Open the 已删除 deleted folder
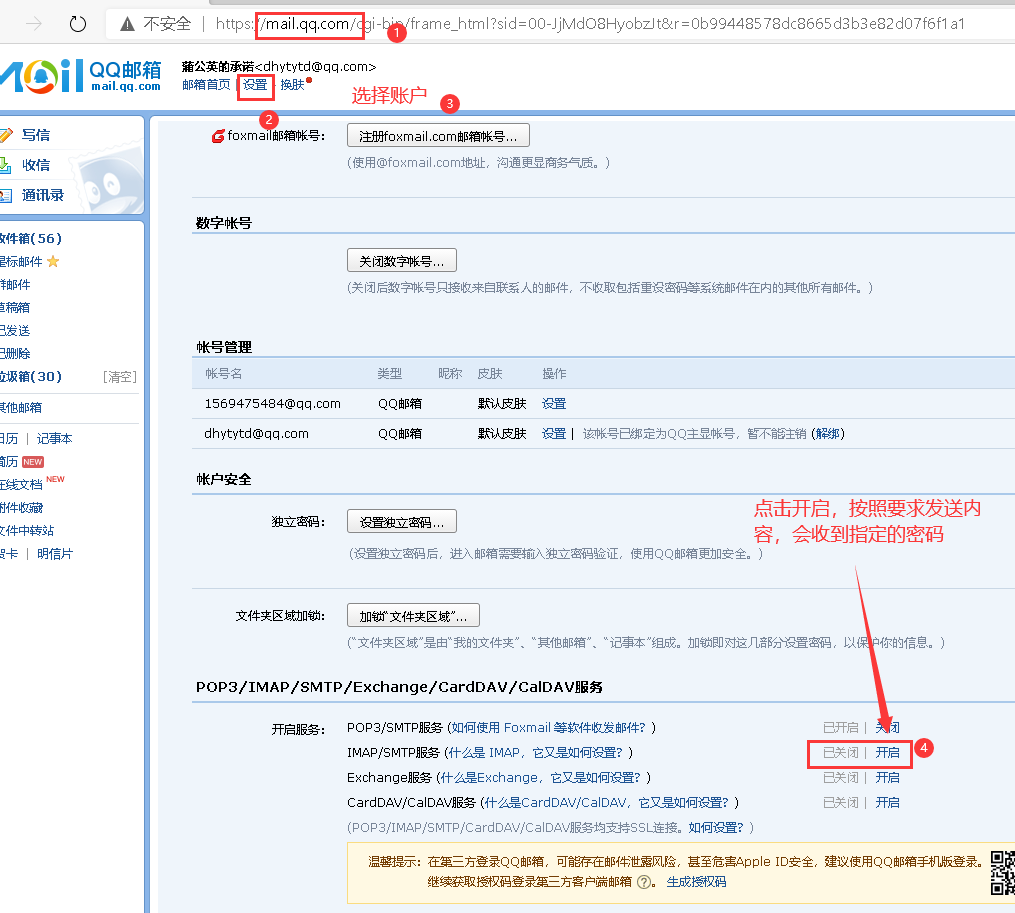Image resolution: width=1015 pixels, height=913 pixels. [x=15, y=354]
